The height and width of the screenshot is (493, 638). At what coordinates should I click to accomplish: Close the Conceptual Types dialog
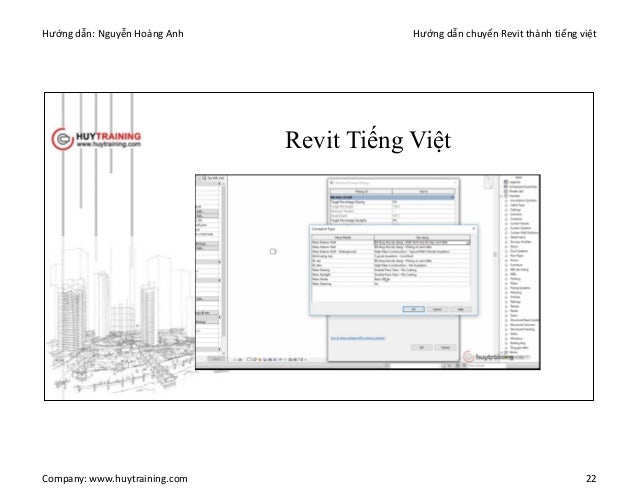coord(473,229)
